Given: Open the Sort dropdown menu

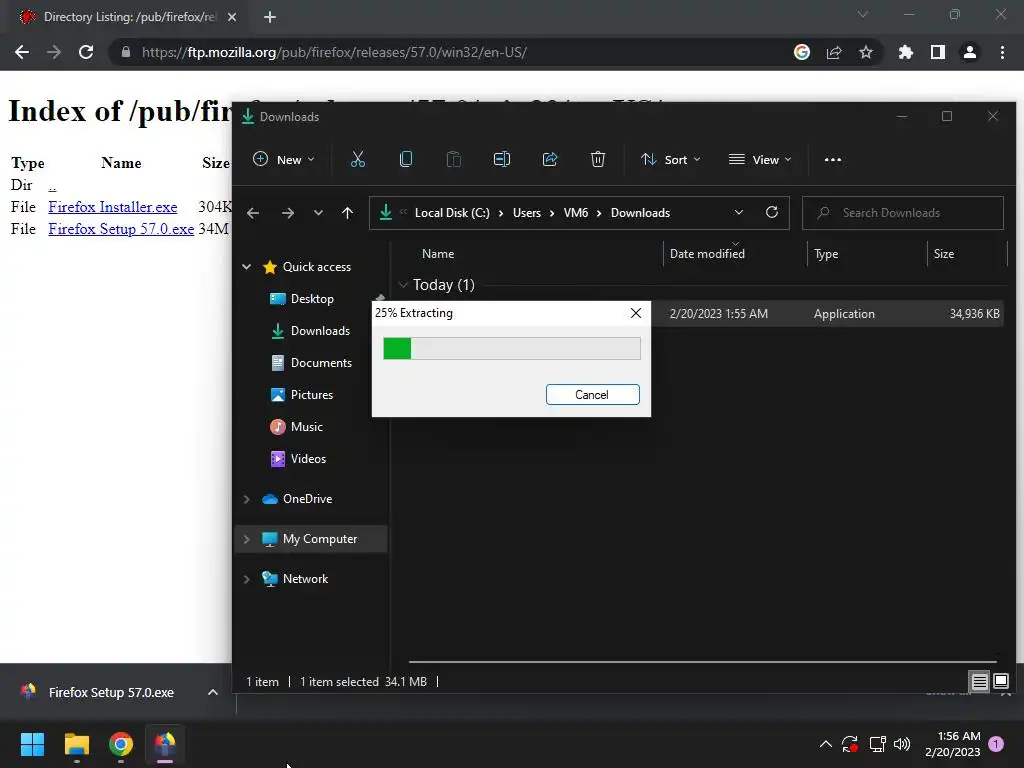Looking at the screenshot, I should (670, 159).
